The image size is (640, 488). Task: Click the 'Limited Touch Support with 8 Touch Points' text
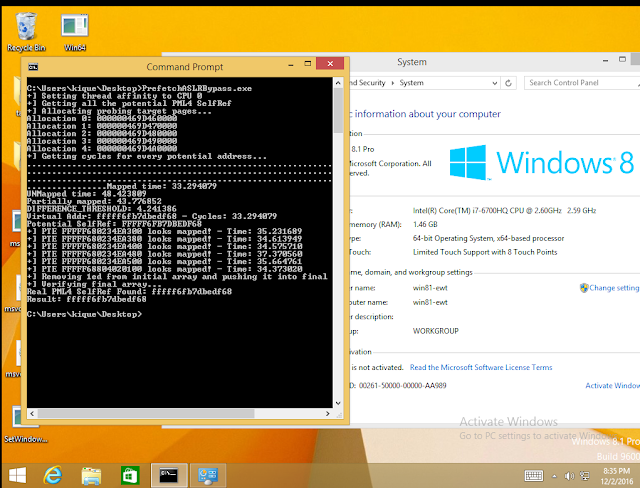pyautogui.click(x=485, y=252)
